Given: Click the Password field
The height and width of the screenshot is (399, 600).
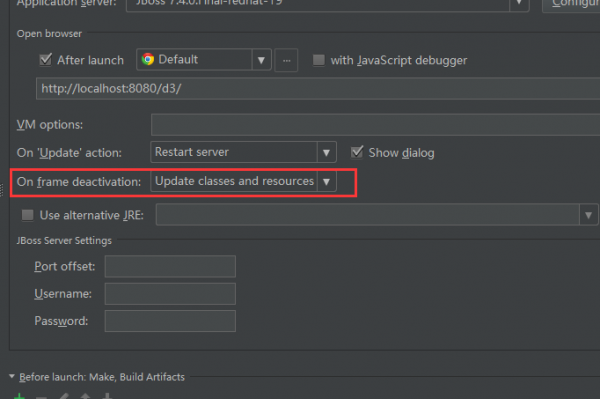Looking at the screenshot, I should (170, 321).
